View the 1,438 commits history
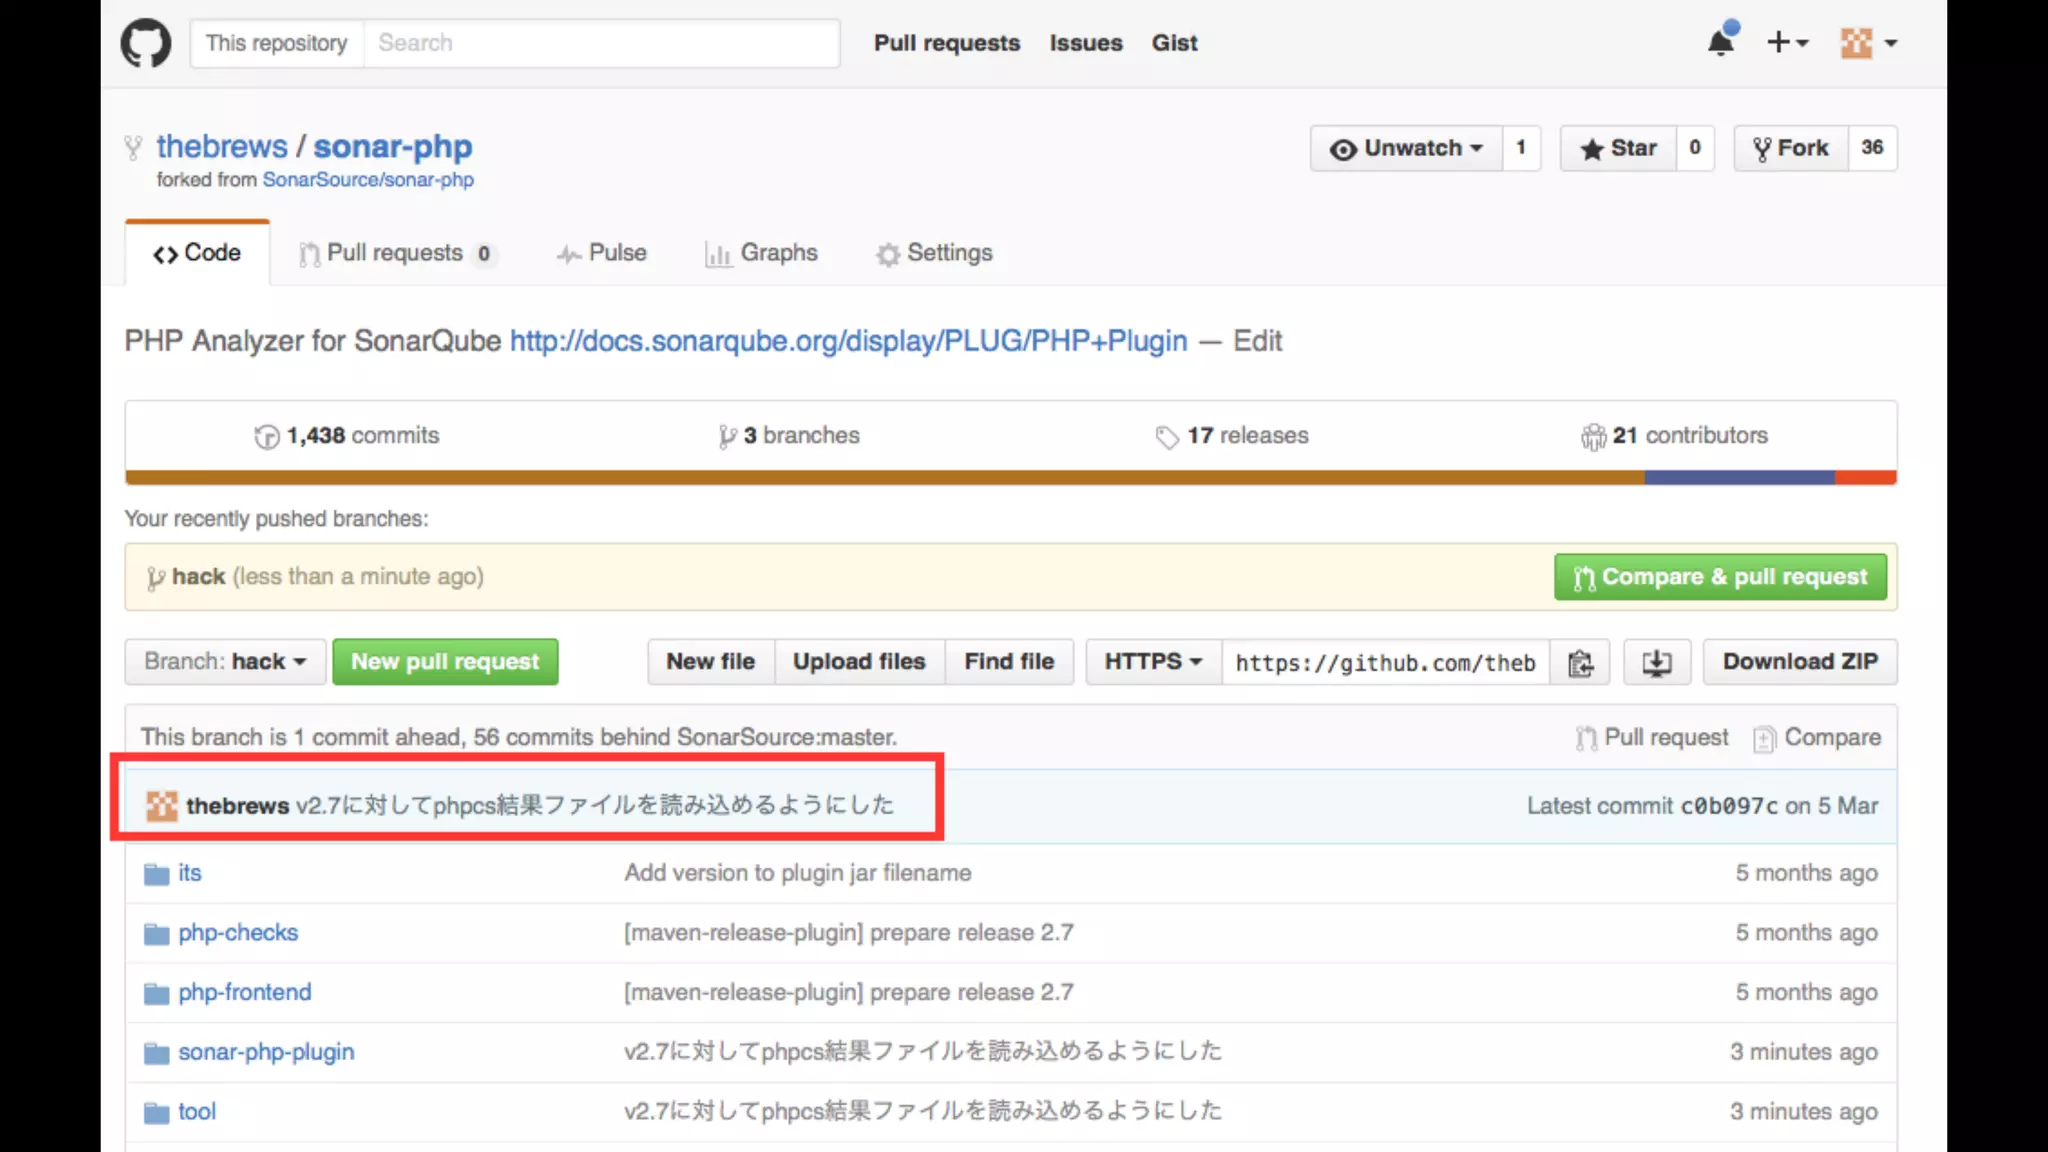 point(347,436)
